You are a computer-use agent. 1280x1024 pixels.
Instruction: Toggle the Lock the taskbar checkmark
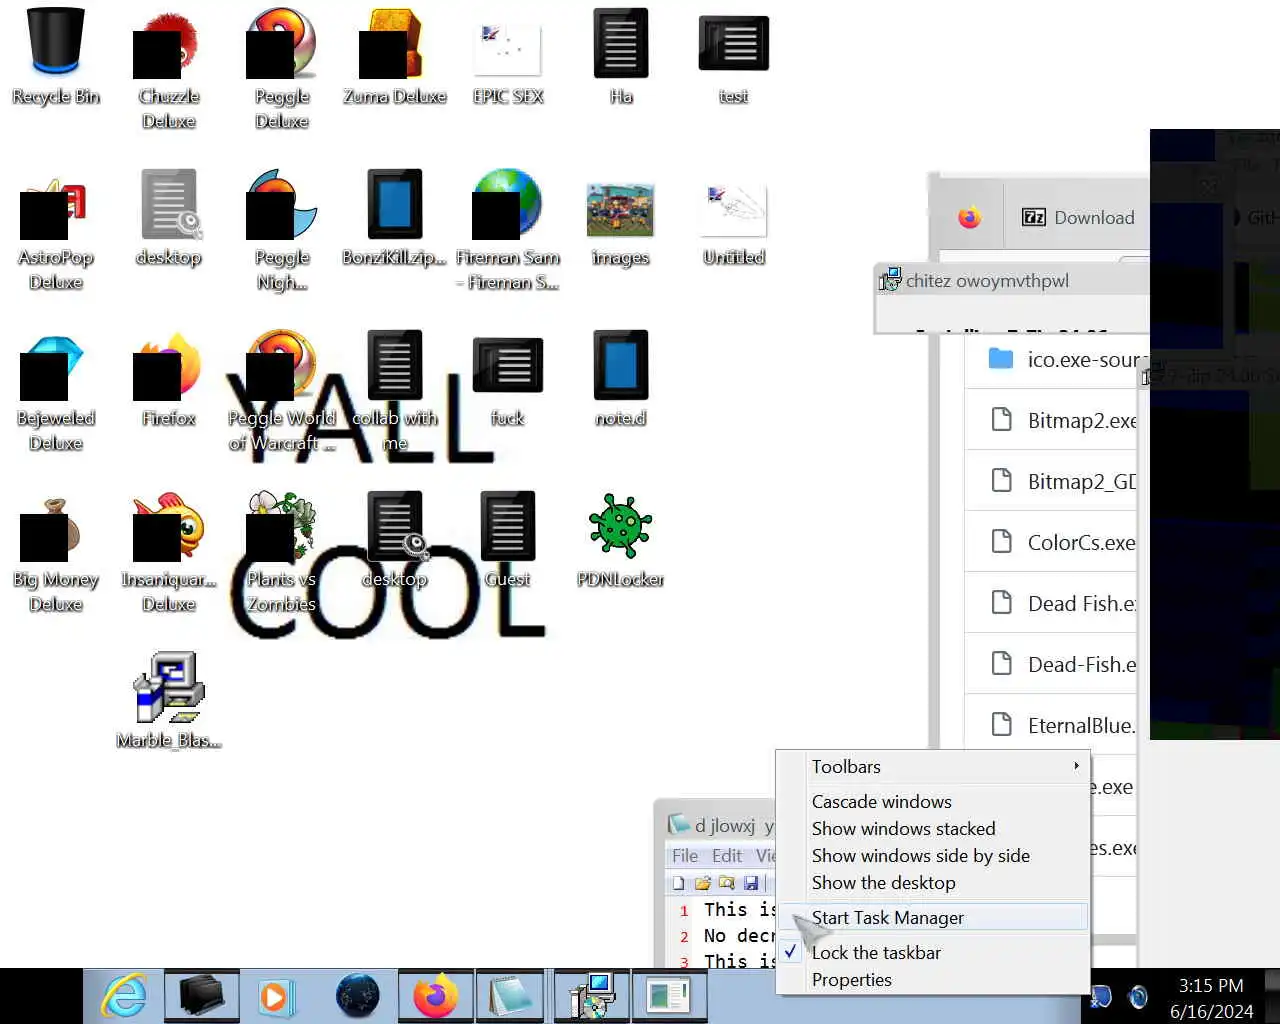791,952
